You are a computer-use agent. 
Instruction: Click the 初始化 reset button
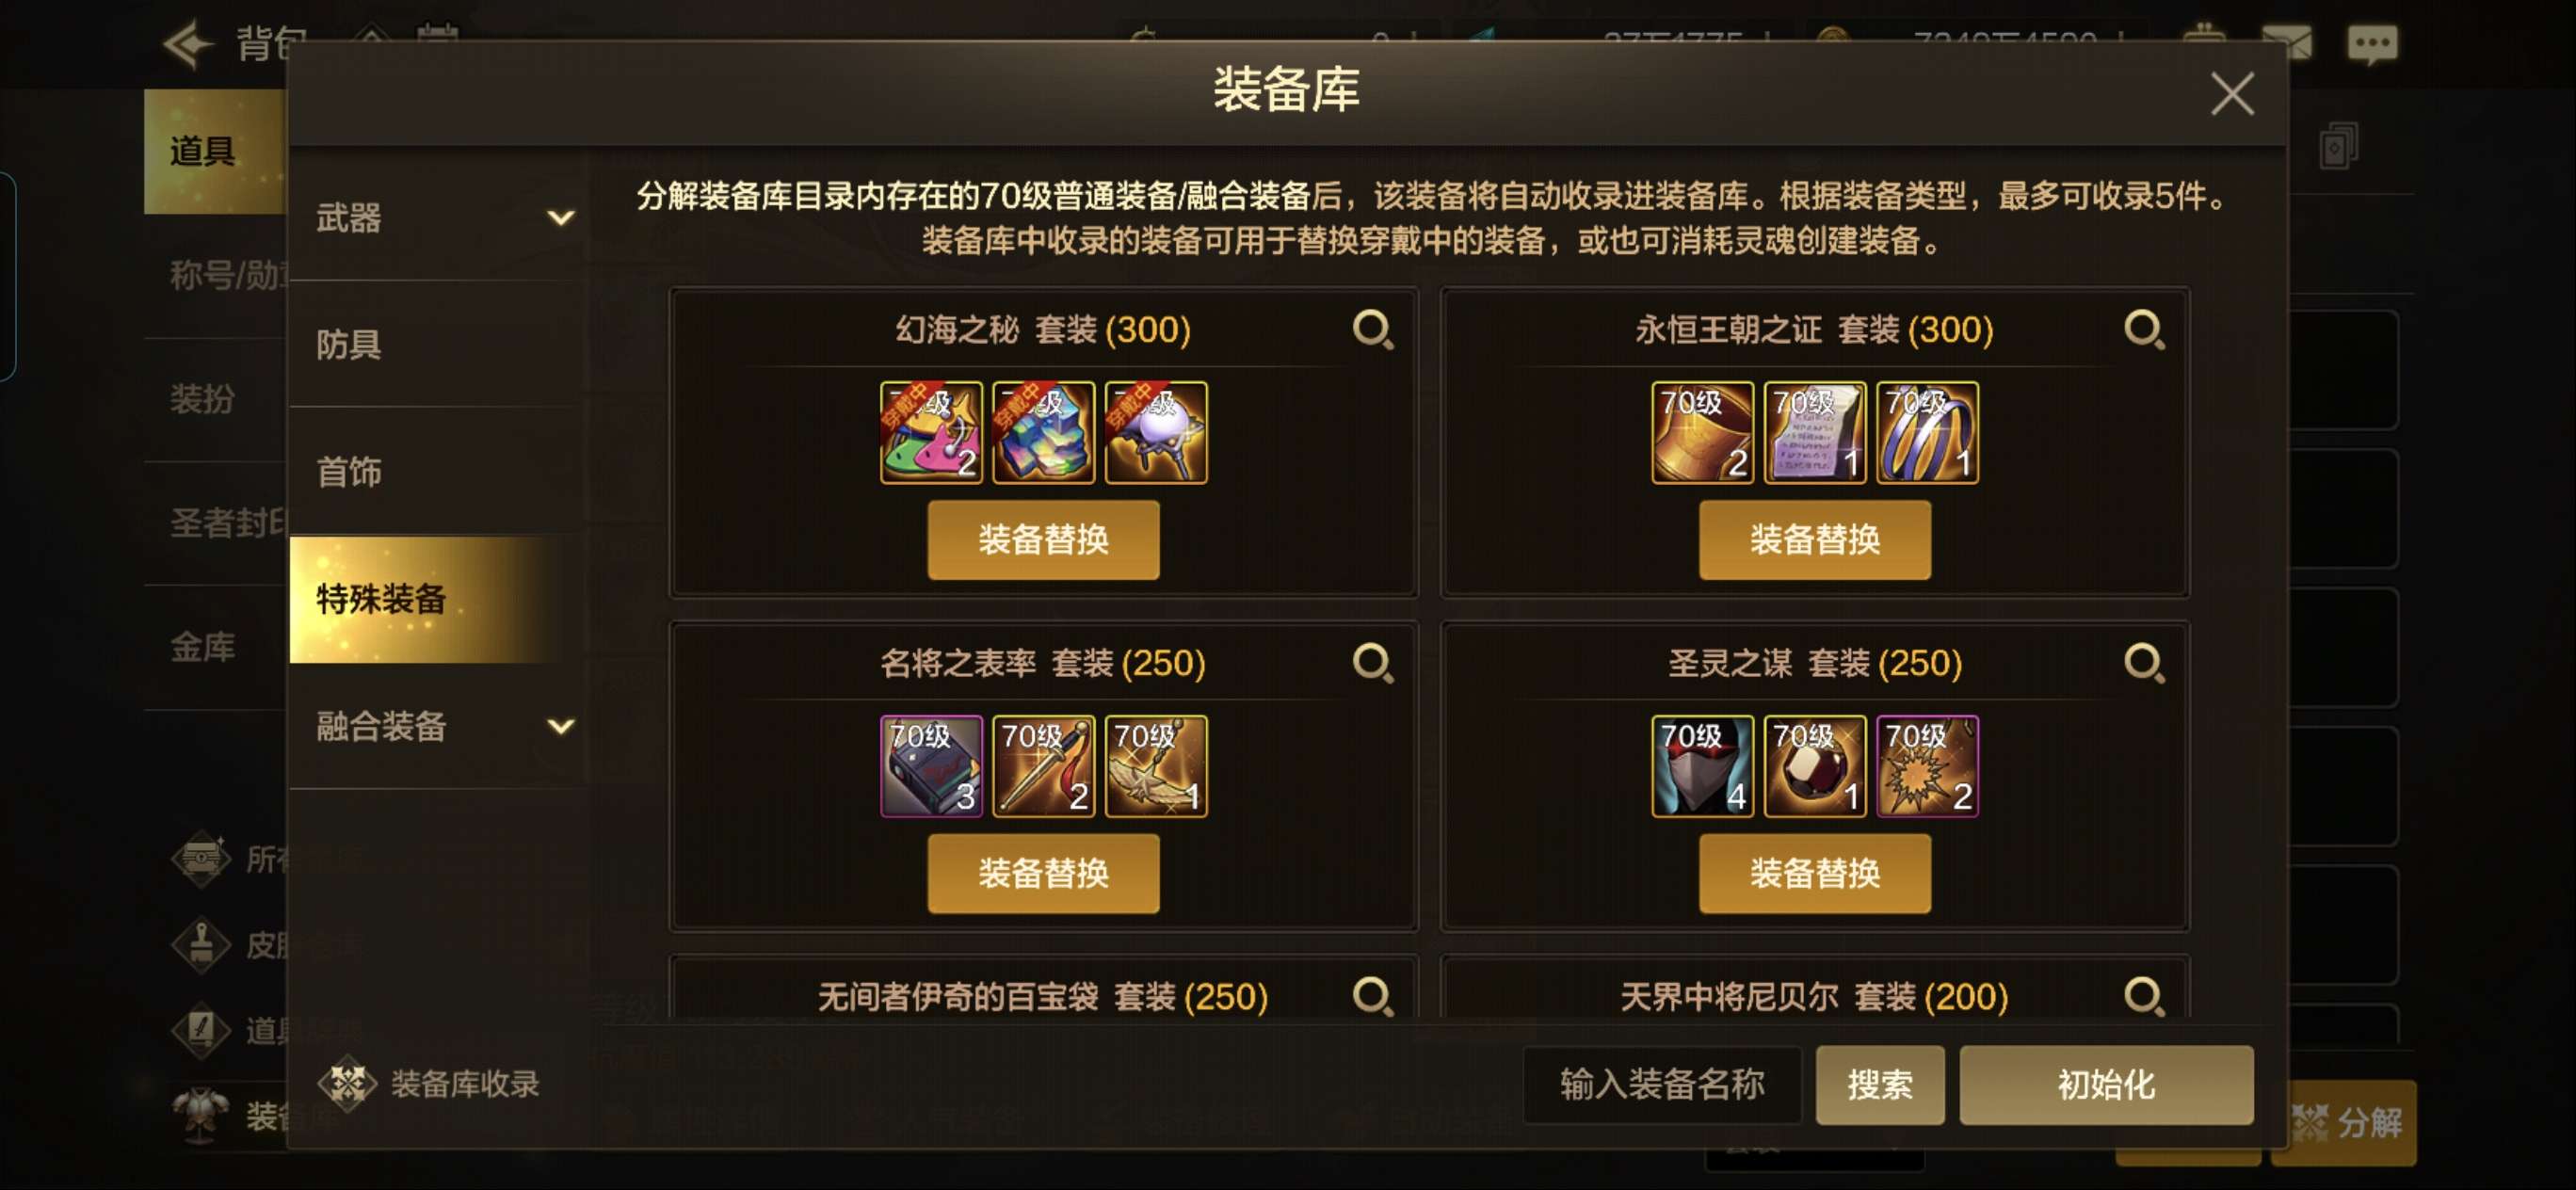pos(2106,1084)
